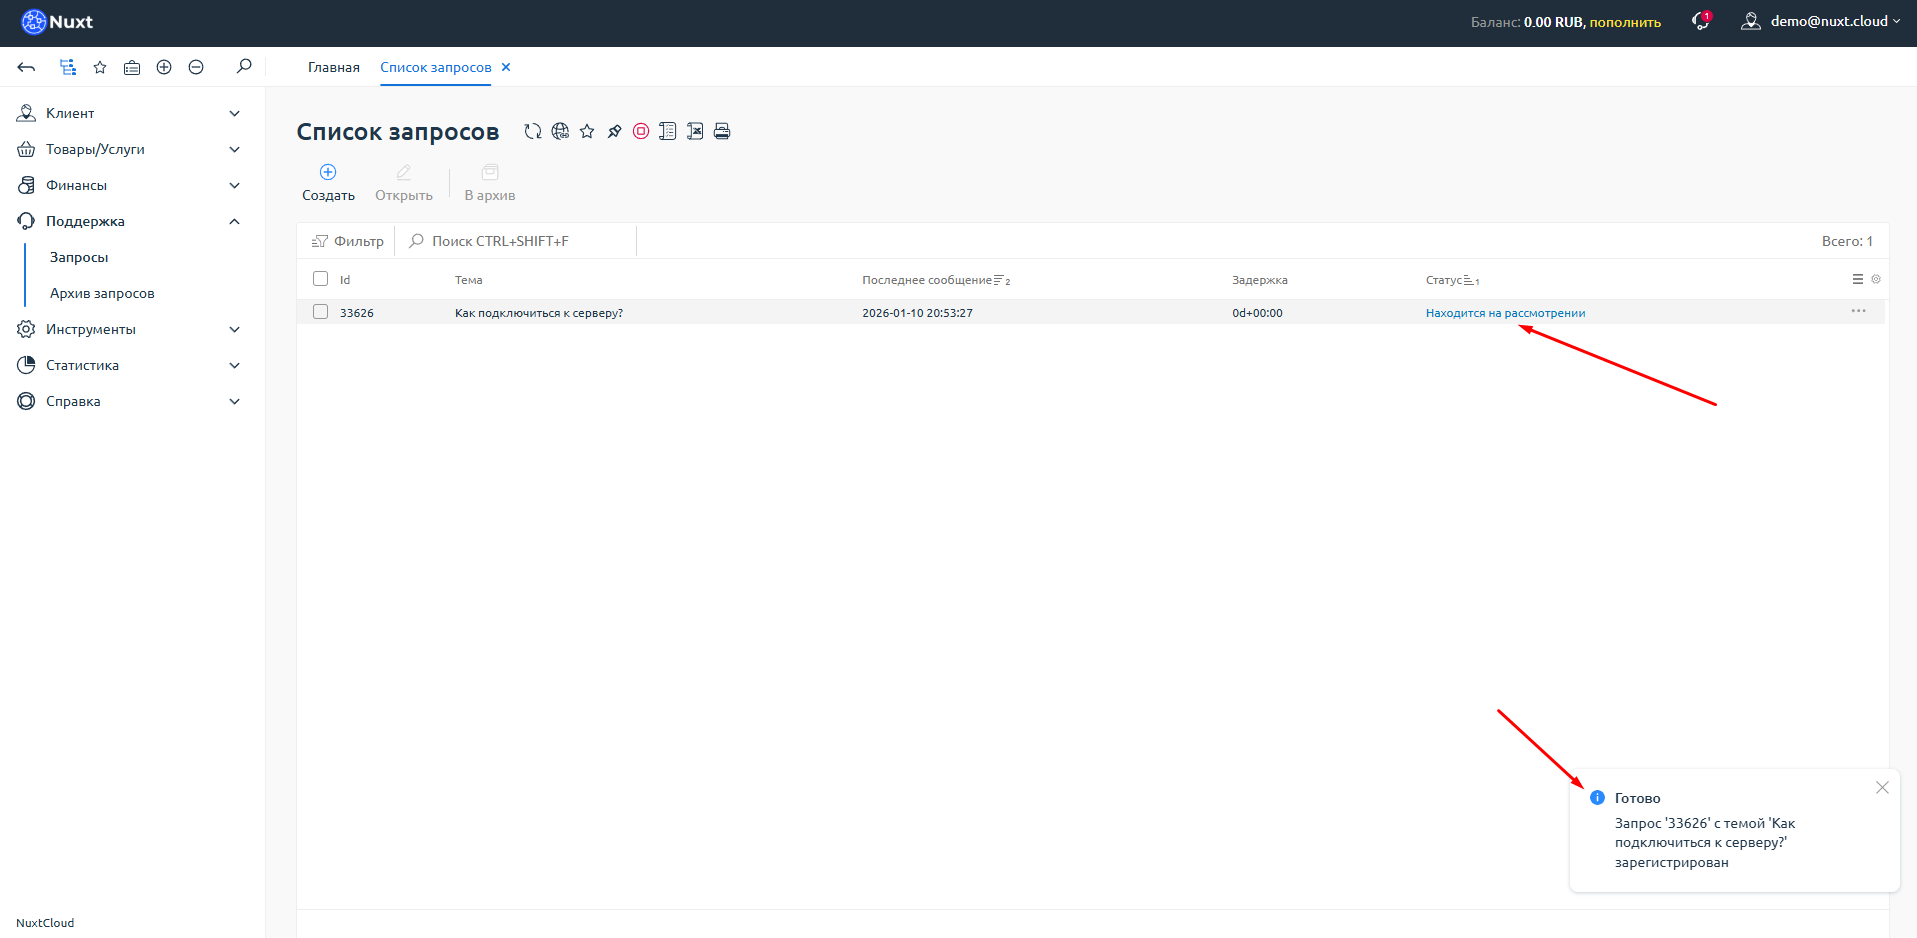Click the Создать button
1917x938 pixels.
pos(328,182)
